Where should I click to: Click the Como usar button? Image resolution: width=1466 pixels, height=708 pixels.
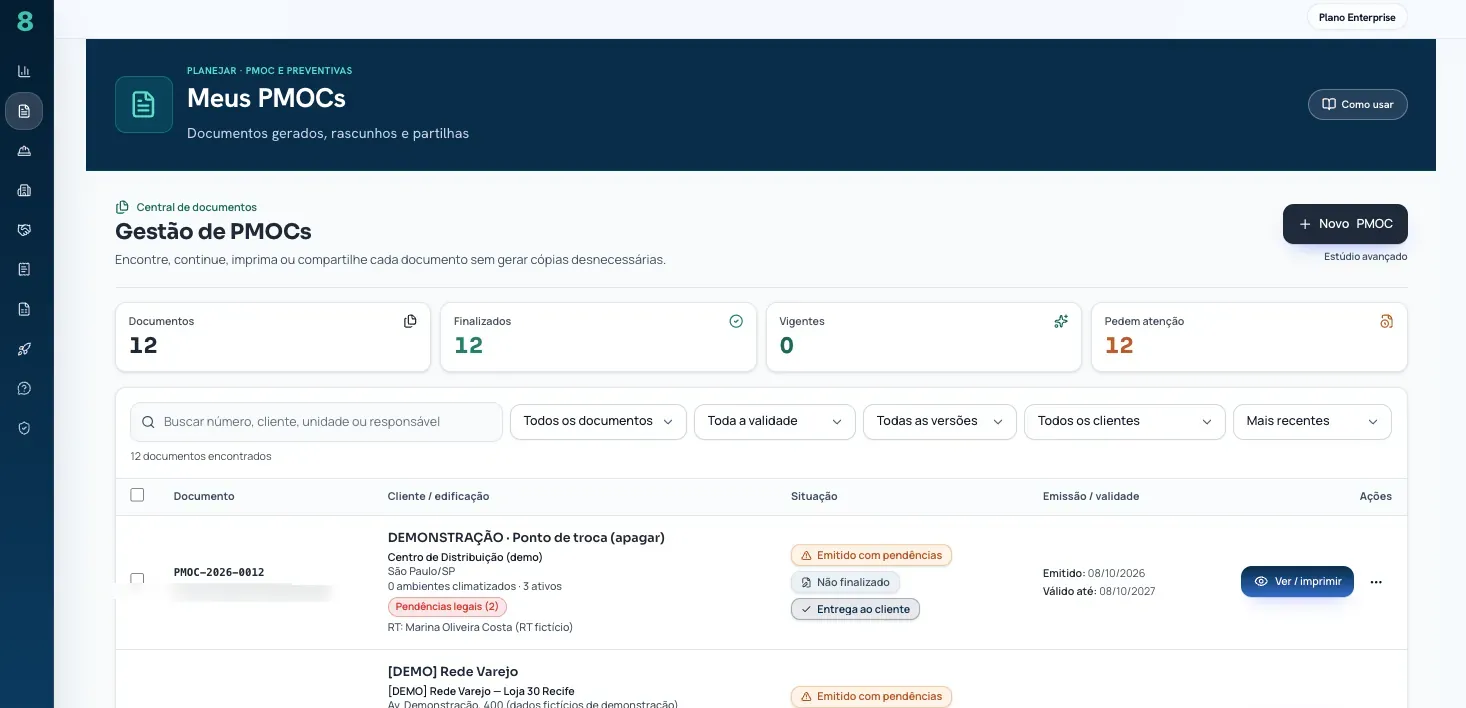pos(1358,104)
